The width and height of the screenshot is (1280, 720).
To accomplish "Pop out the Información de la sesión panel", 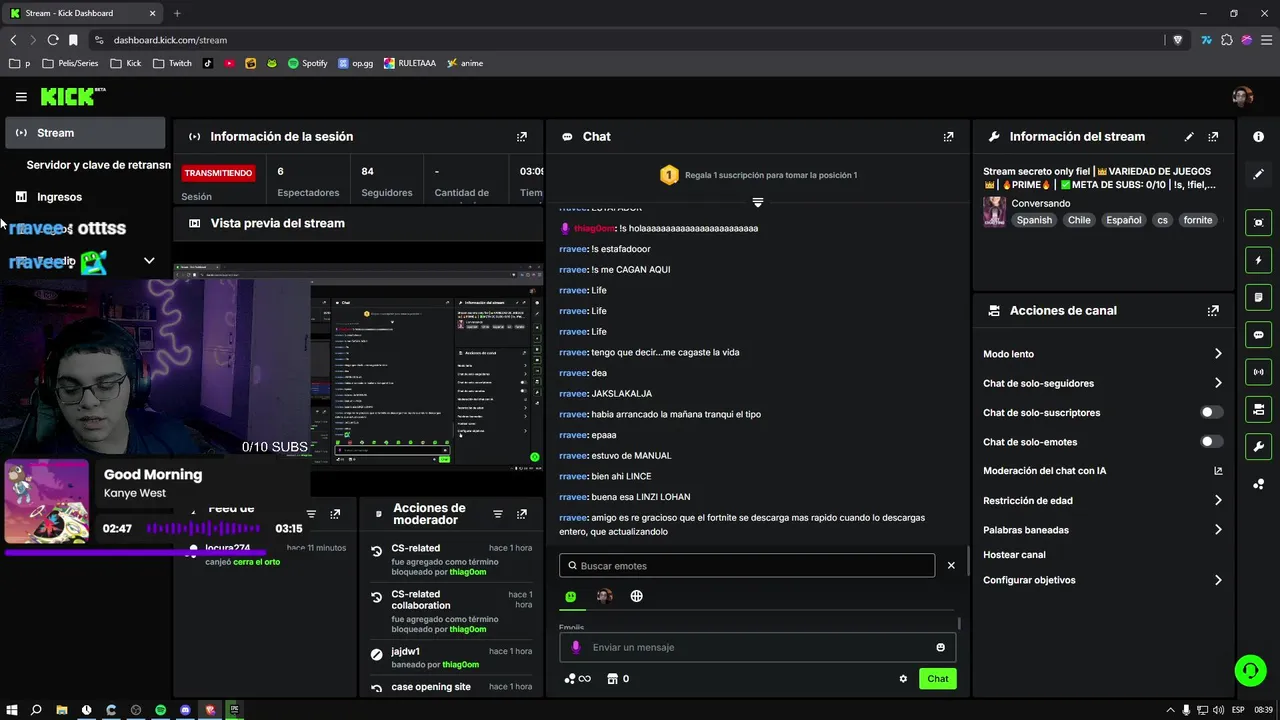I will tap(521, 137).
